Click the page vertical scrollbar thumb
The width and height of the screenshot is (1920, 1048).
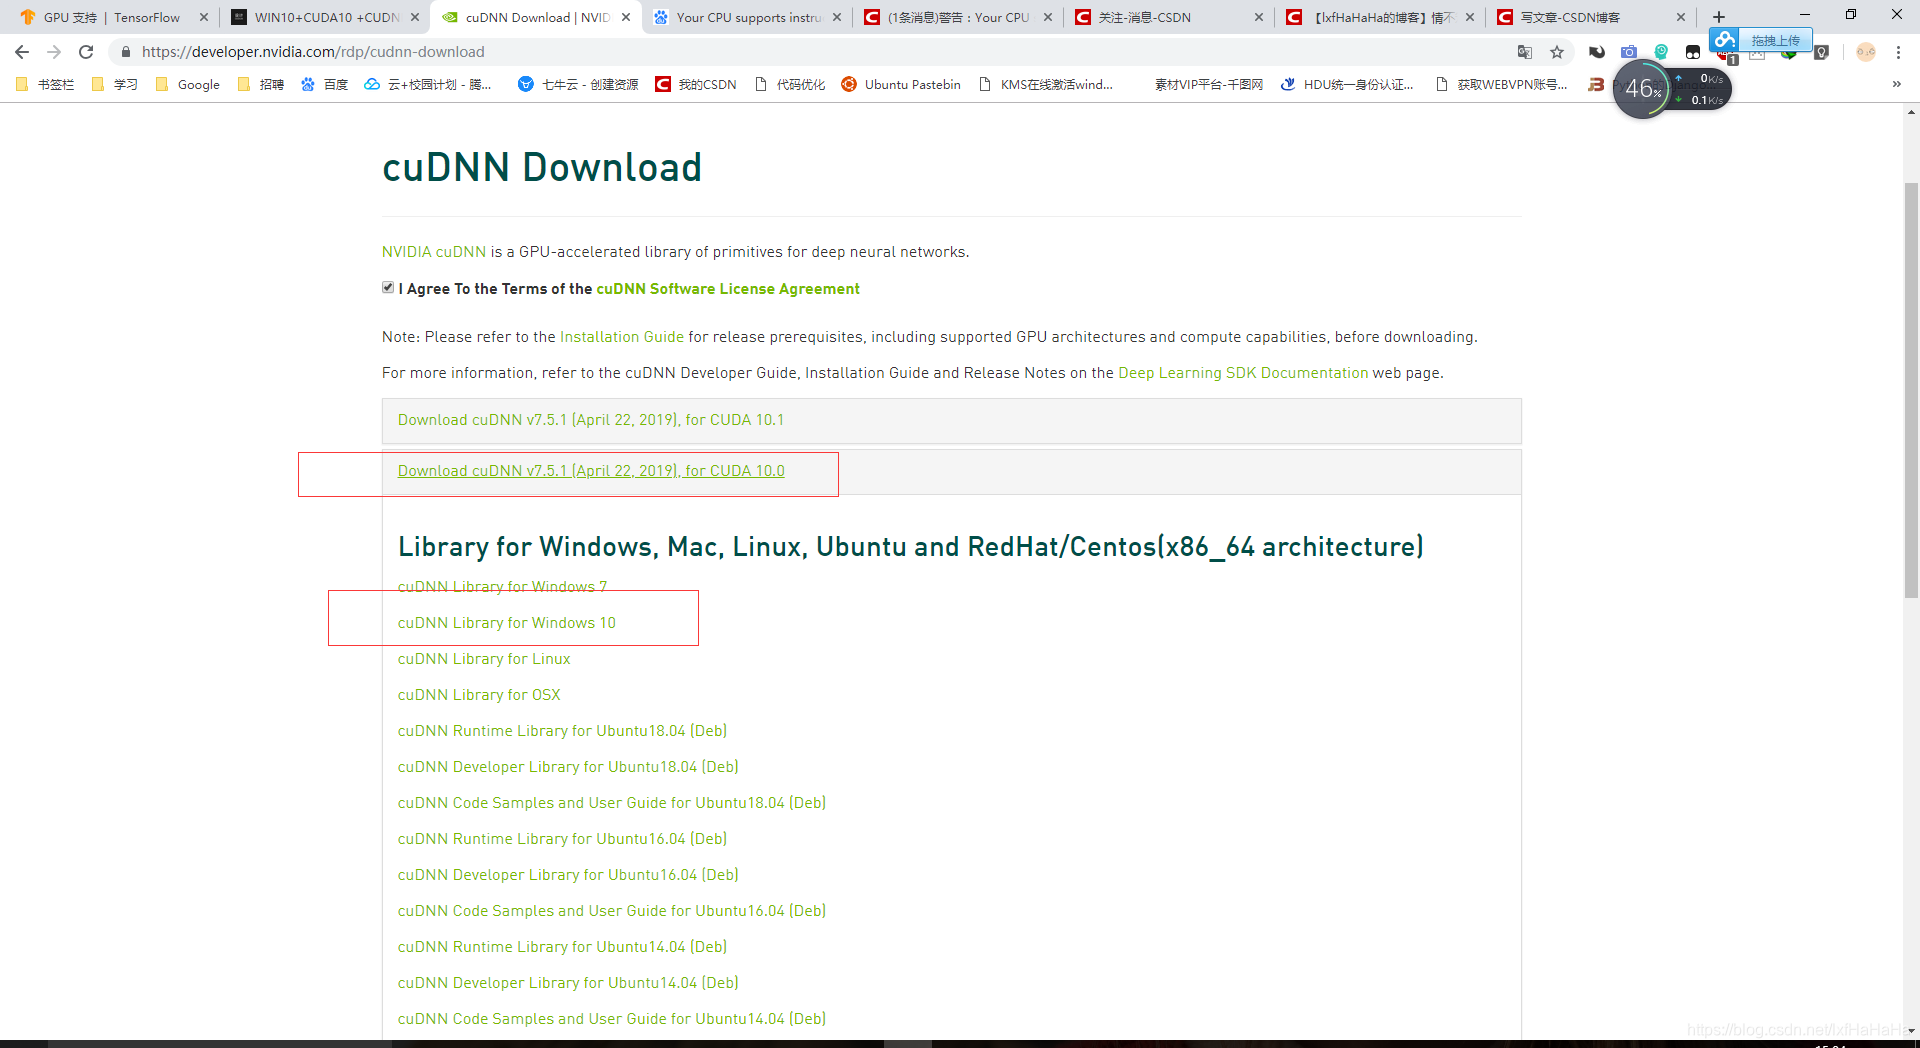click(x=1911, y=390)
